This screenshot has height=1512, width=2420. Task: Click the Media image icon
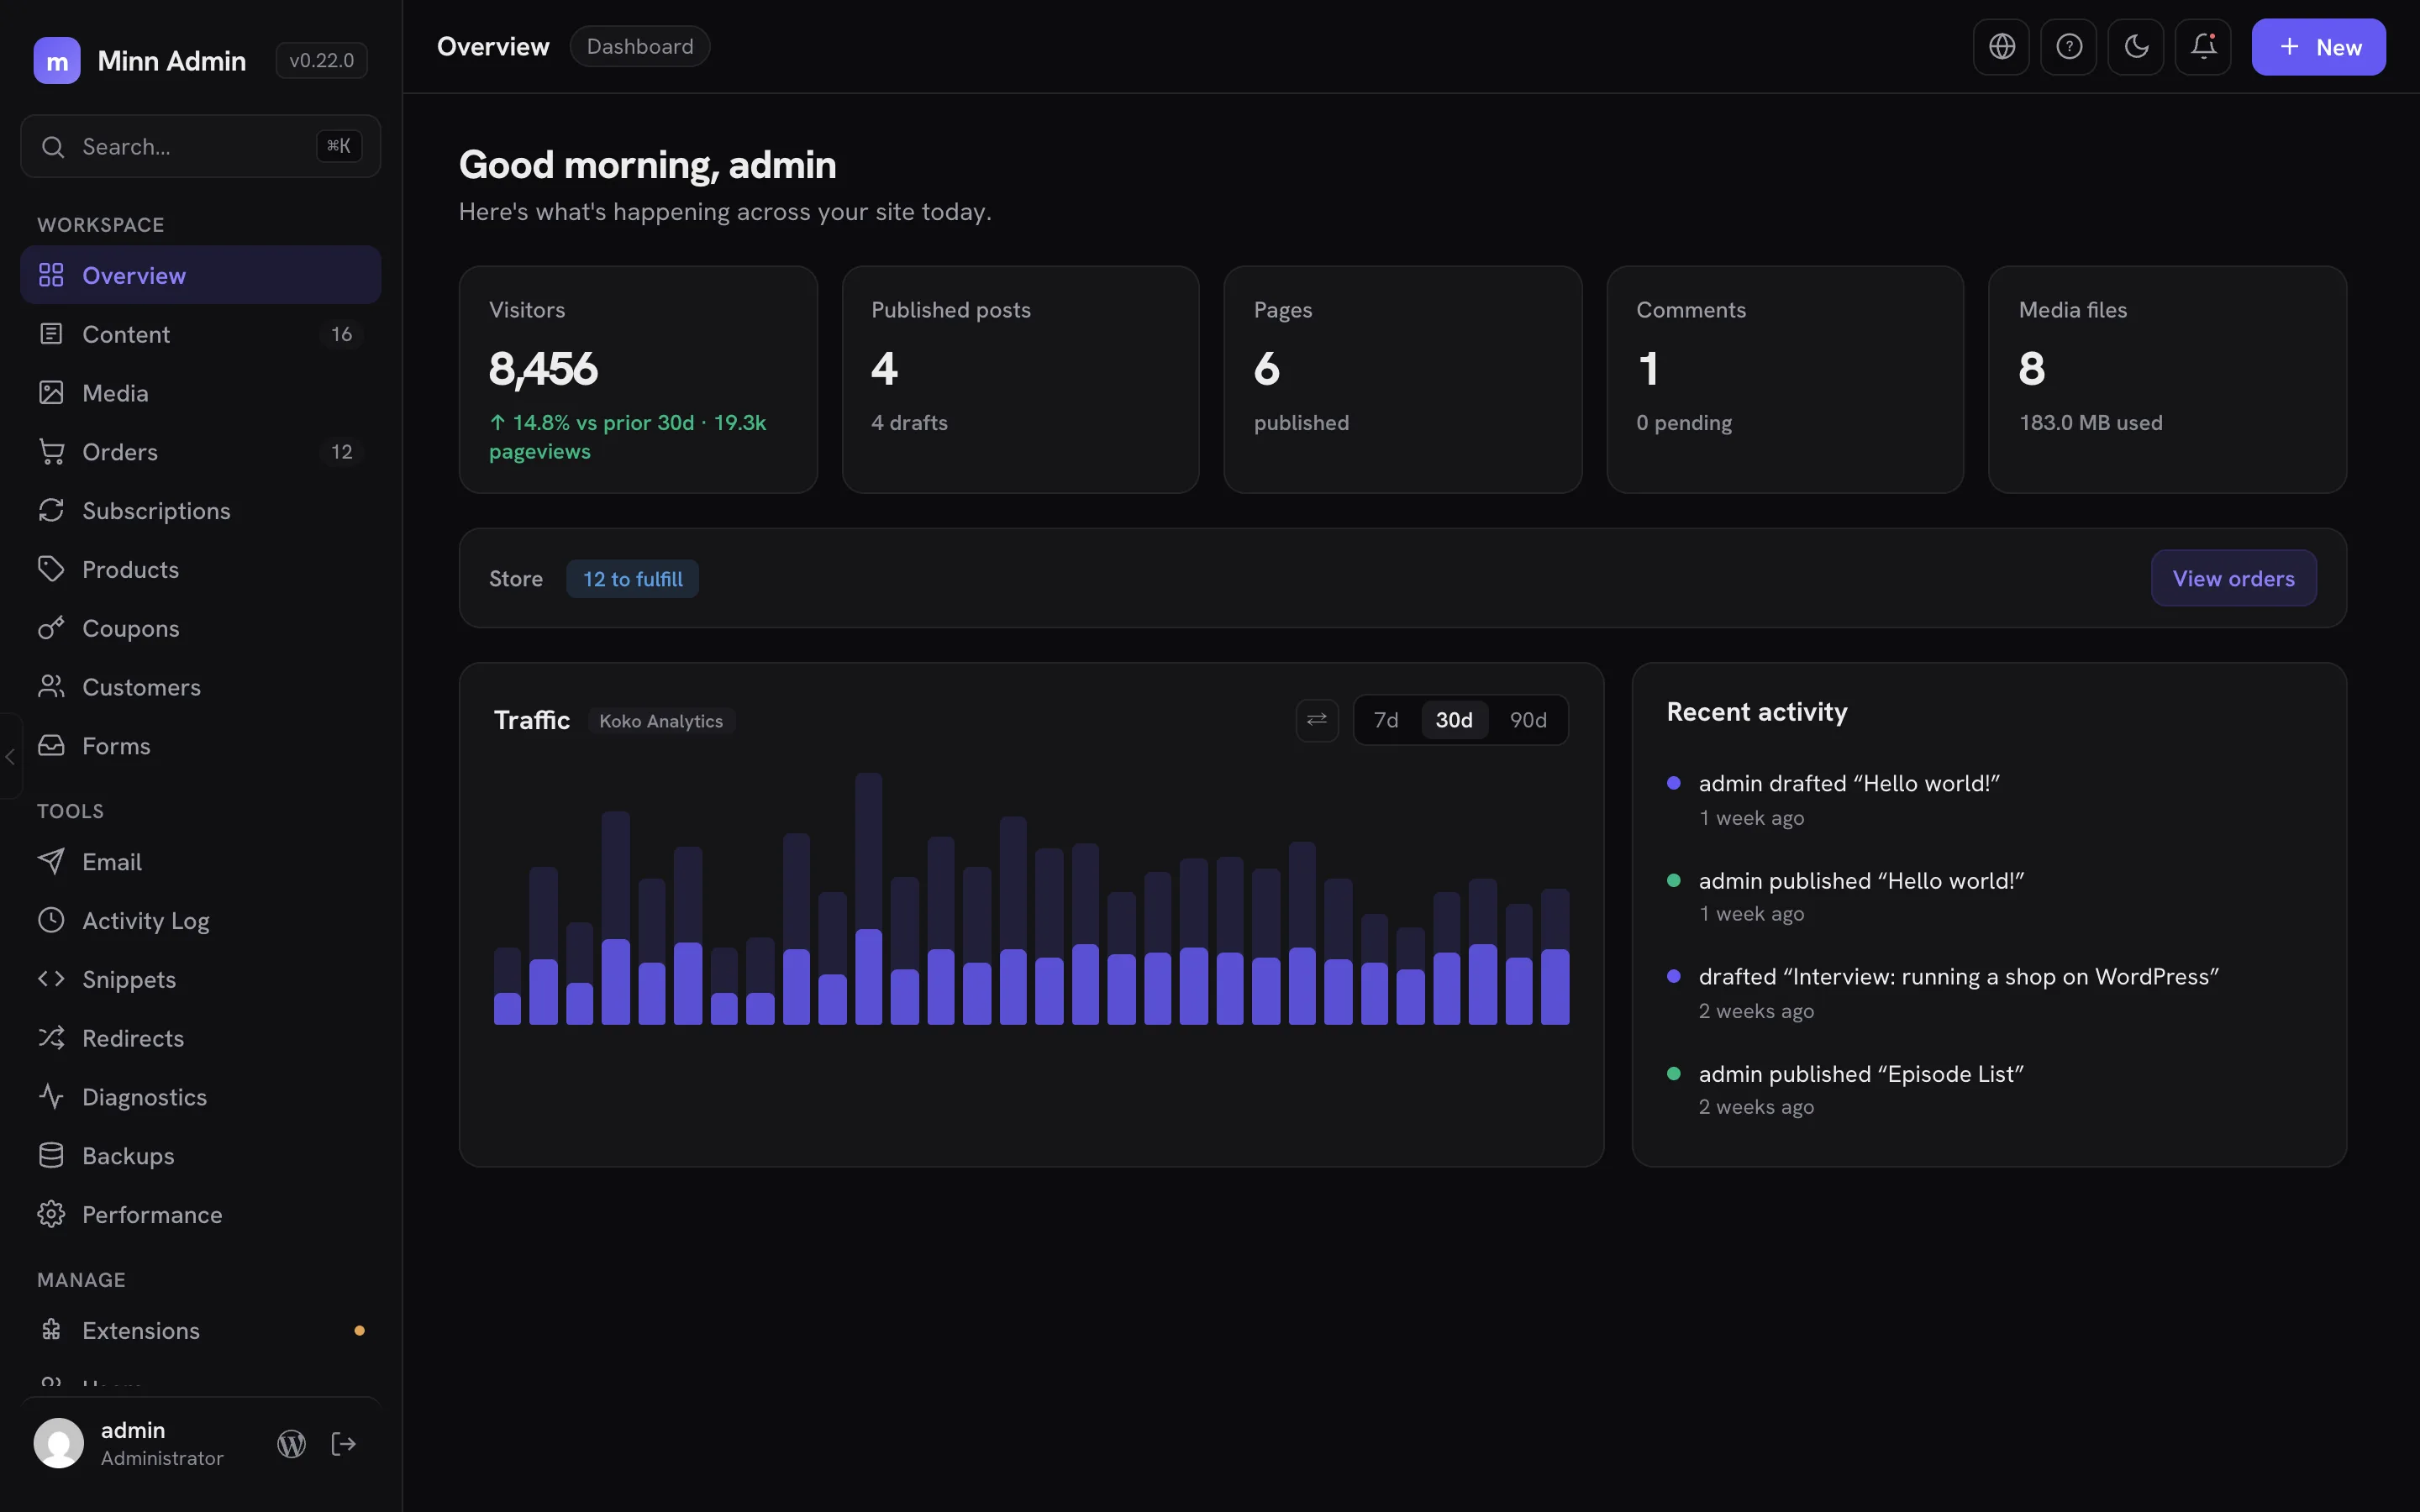point(51,392)
